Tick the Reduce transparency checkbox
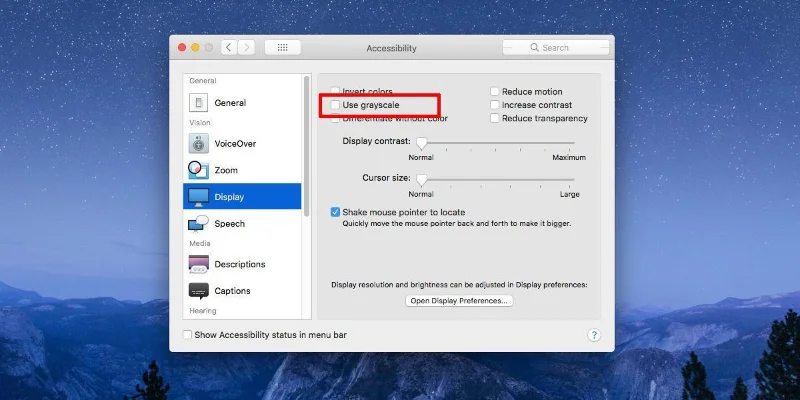Screen dimensions: 800x400 pyautogui.click(x=494, y=118)
